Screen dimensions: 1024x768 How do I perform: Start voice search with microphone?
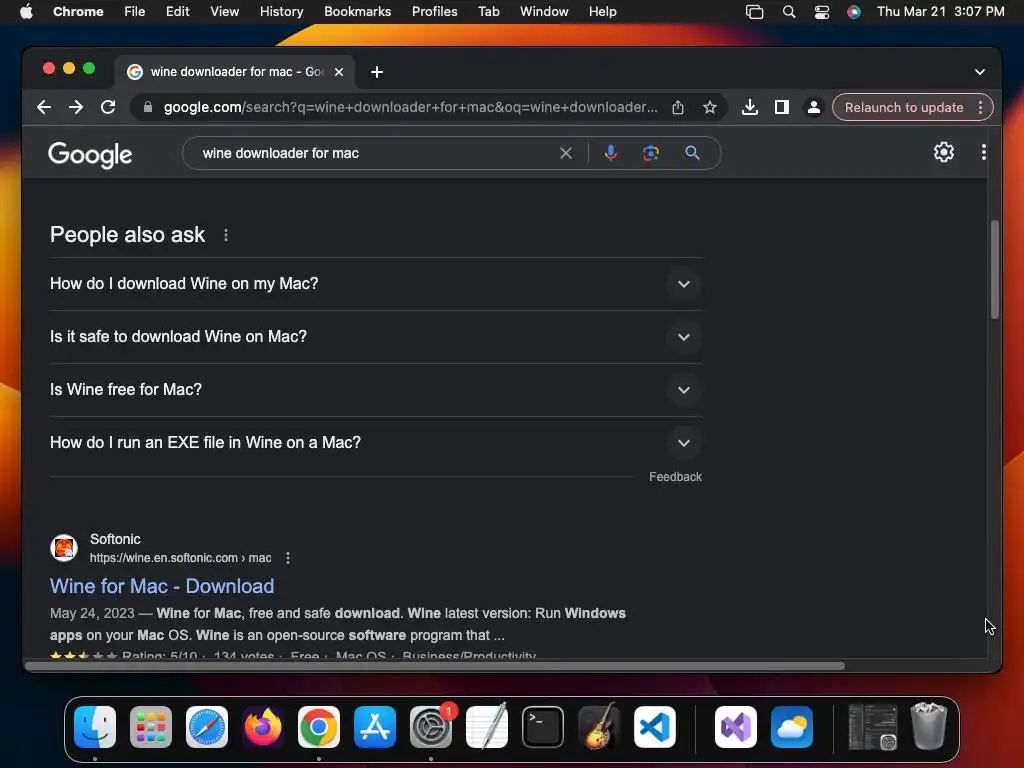pos(611,153)
